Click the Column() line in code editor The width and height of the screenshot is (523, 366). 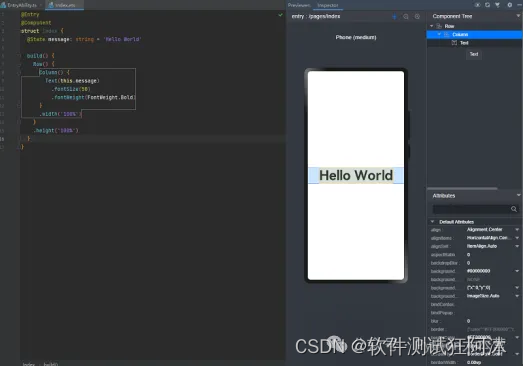[54, 72]
